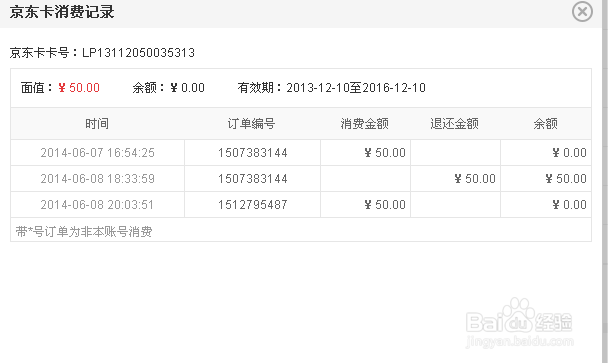Image resolution: width=608 pixels, height=363 pixels.
Task: Click the 消费金额 column header
Action: pyautogui.click(x=364, y=124)
